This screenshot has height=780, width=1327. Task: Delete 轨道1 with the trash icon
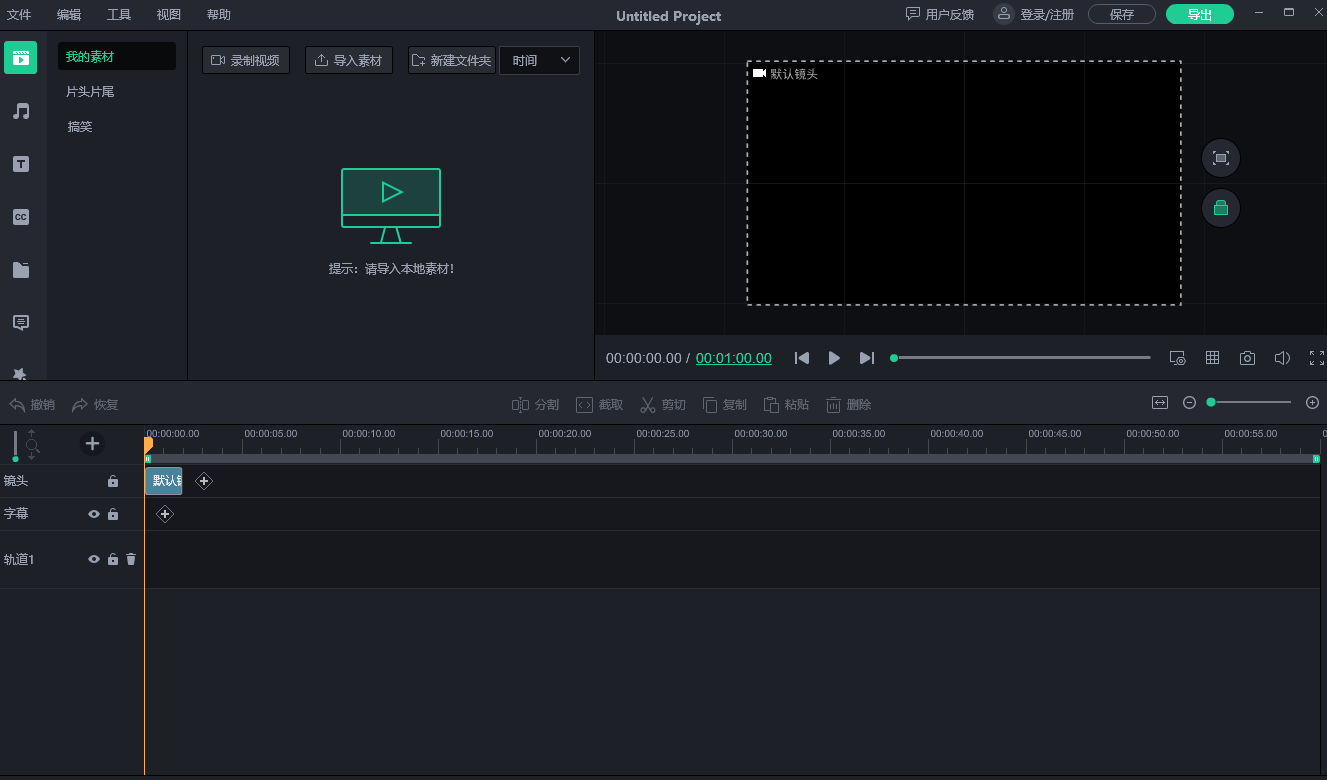pyautogui.click(x=131, y=560)
